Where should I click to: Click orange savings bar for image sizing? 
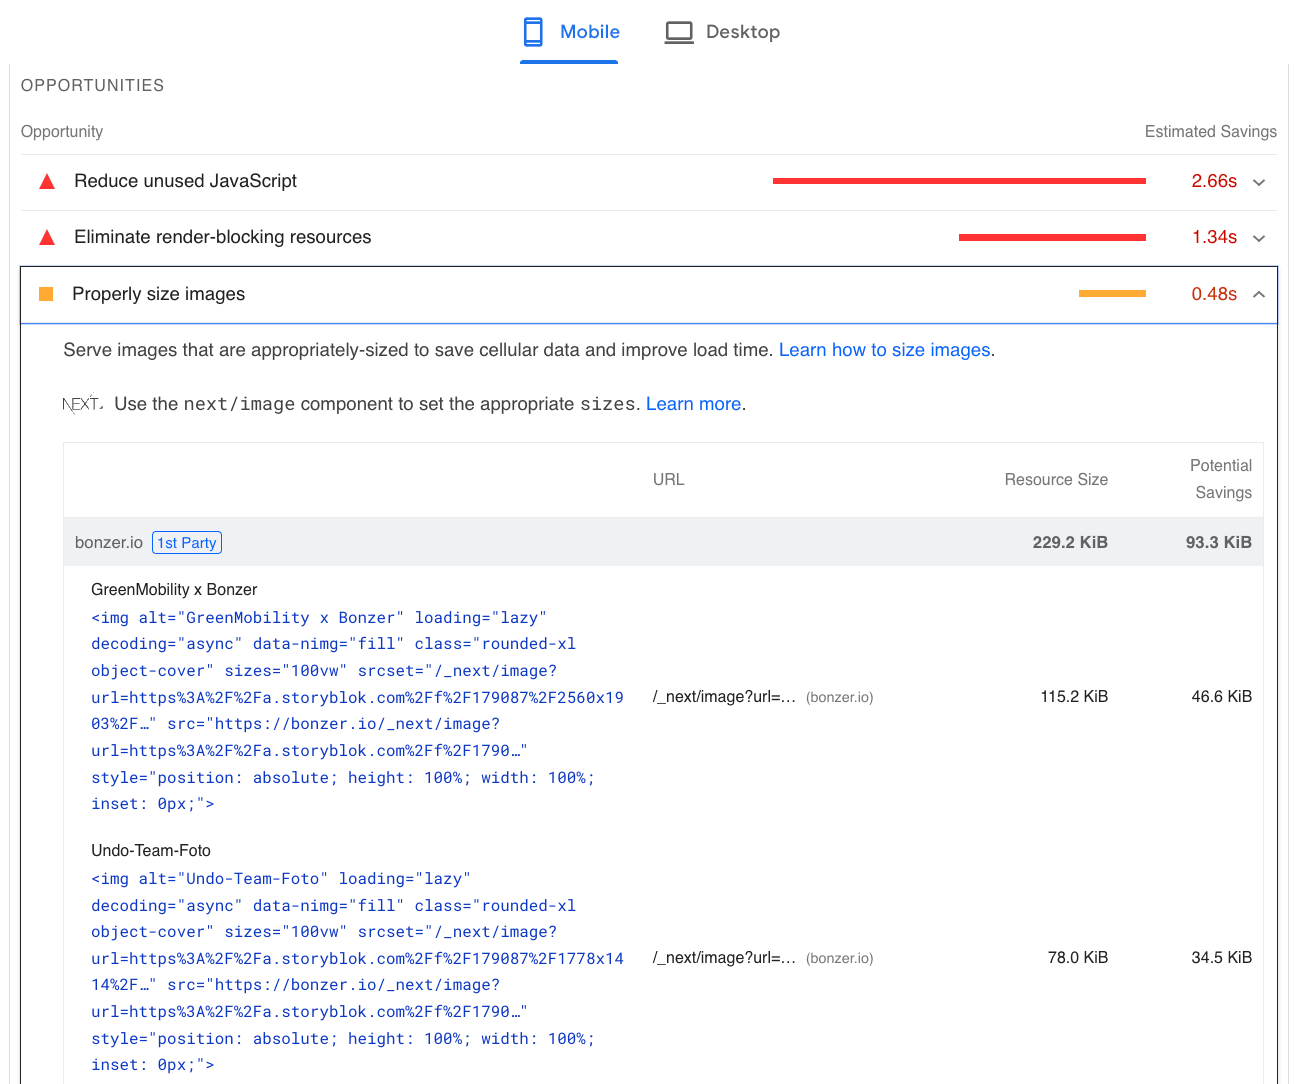[1112, 293]
